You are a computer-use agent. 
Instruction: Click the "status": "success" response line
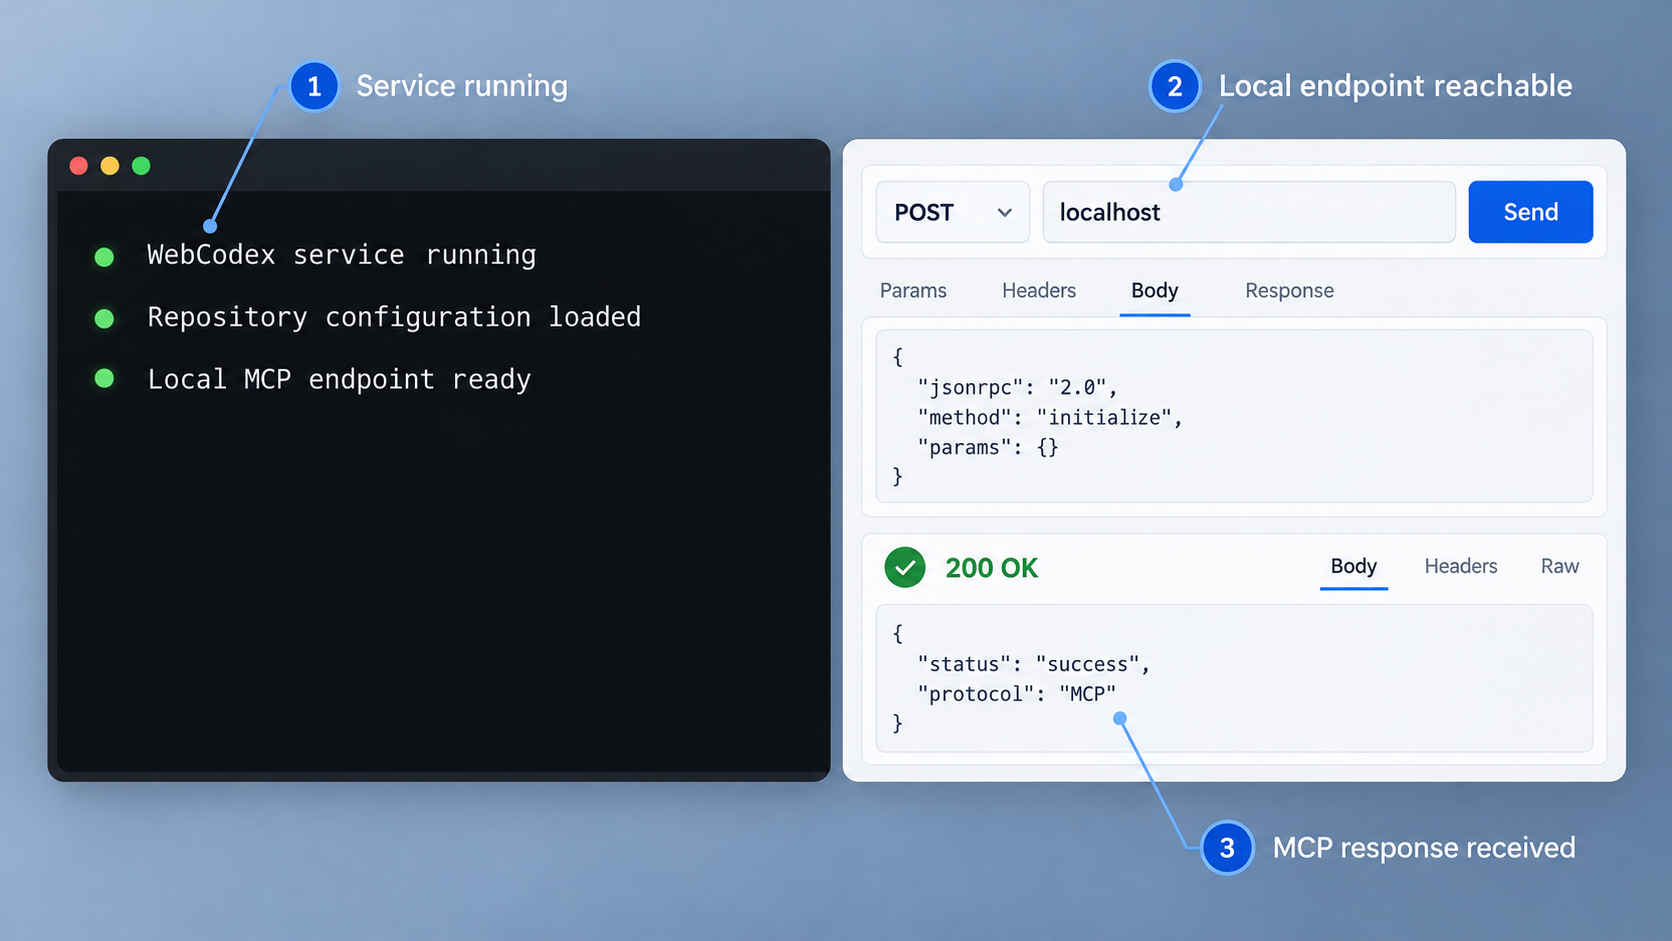click(x=1033, y=664)
